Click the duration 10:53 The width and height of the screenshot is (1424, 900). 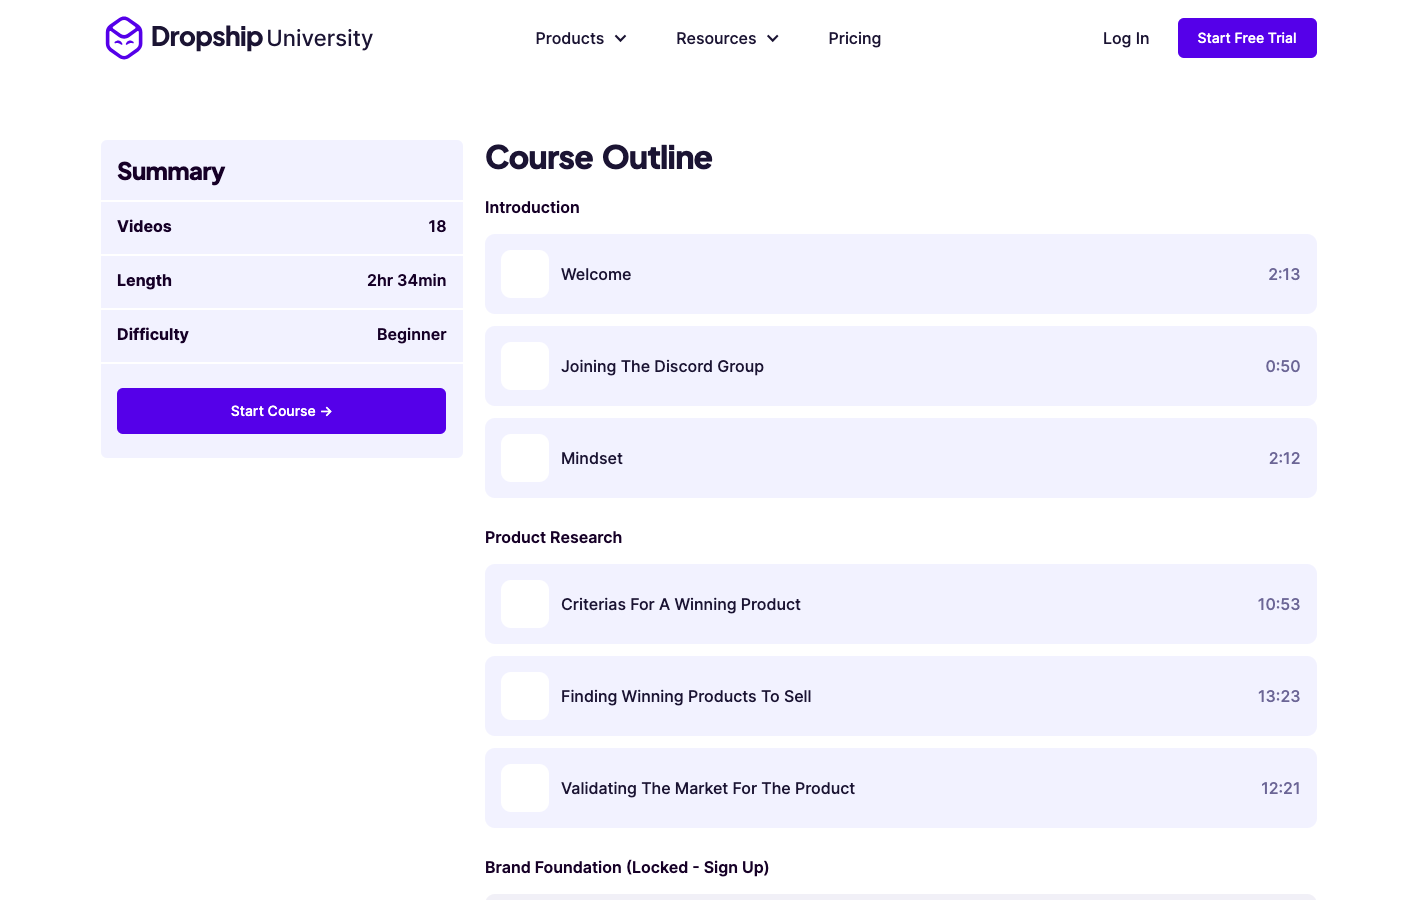[x=1279, y=604]
